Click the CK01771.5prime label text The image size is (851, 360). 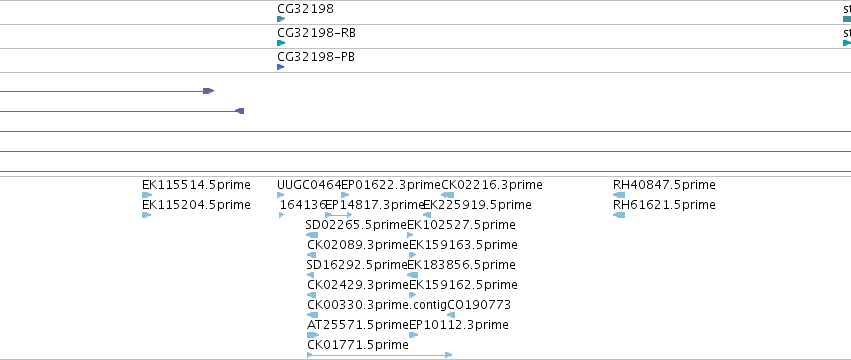[358, 345]
